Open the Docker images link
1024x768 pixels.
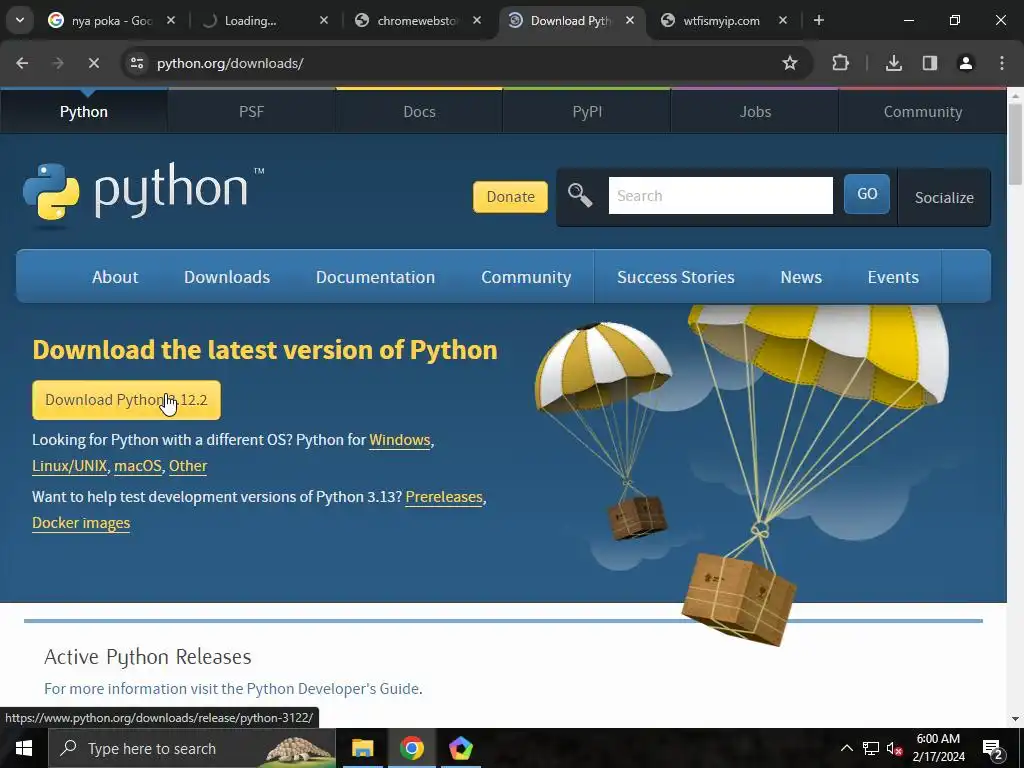pyautogui.click(x=81, y=523)
